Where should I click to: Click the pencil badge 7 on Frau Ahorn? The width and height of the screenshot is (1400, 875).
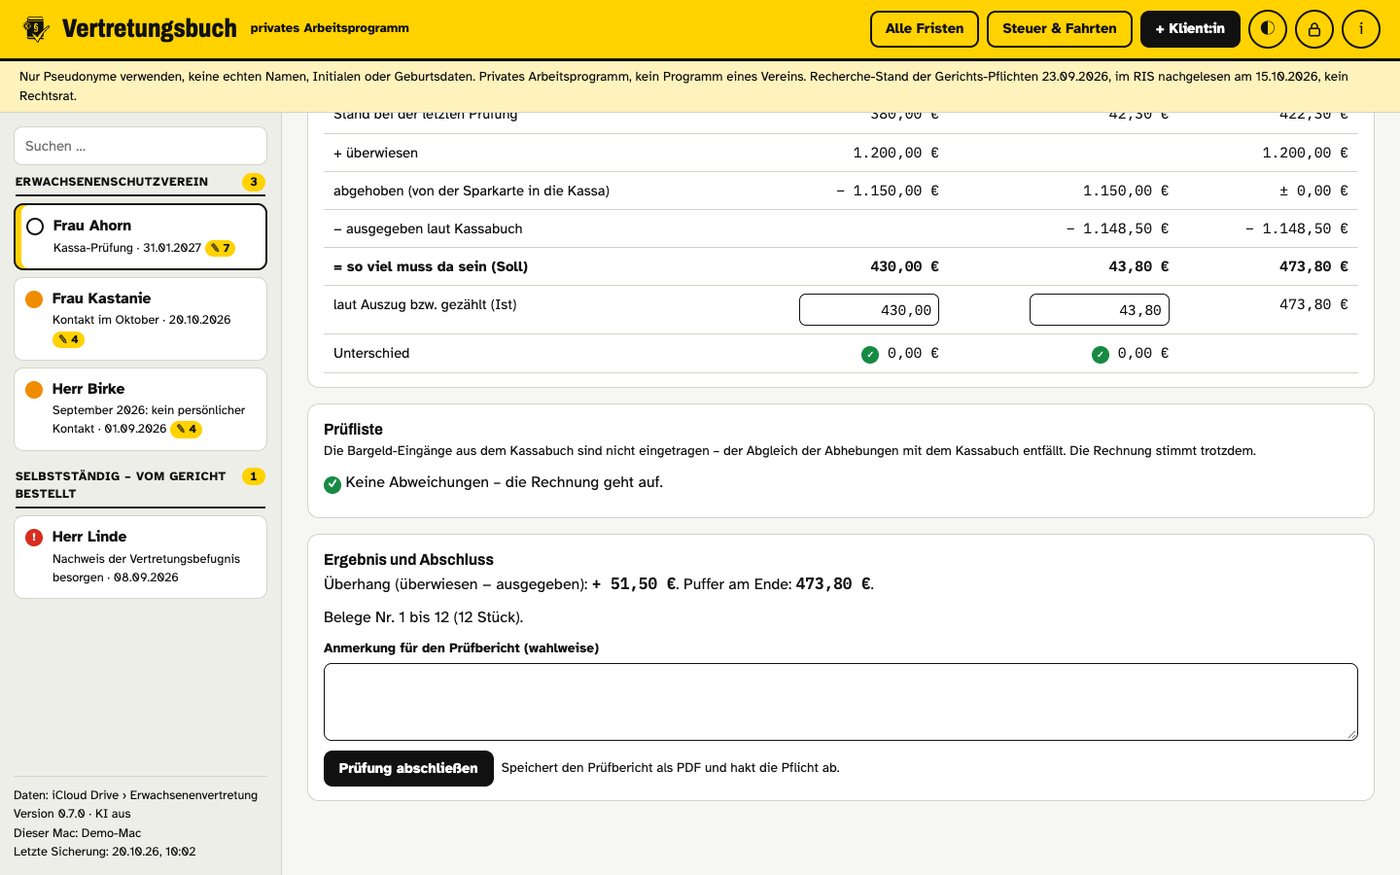click(x=220, y=248)
